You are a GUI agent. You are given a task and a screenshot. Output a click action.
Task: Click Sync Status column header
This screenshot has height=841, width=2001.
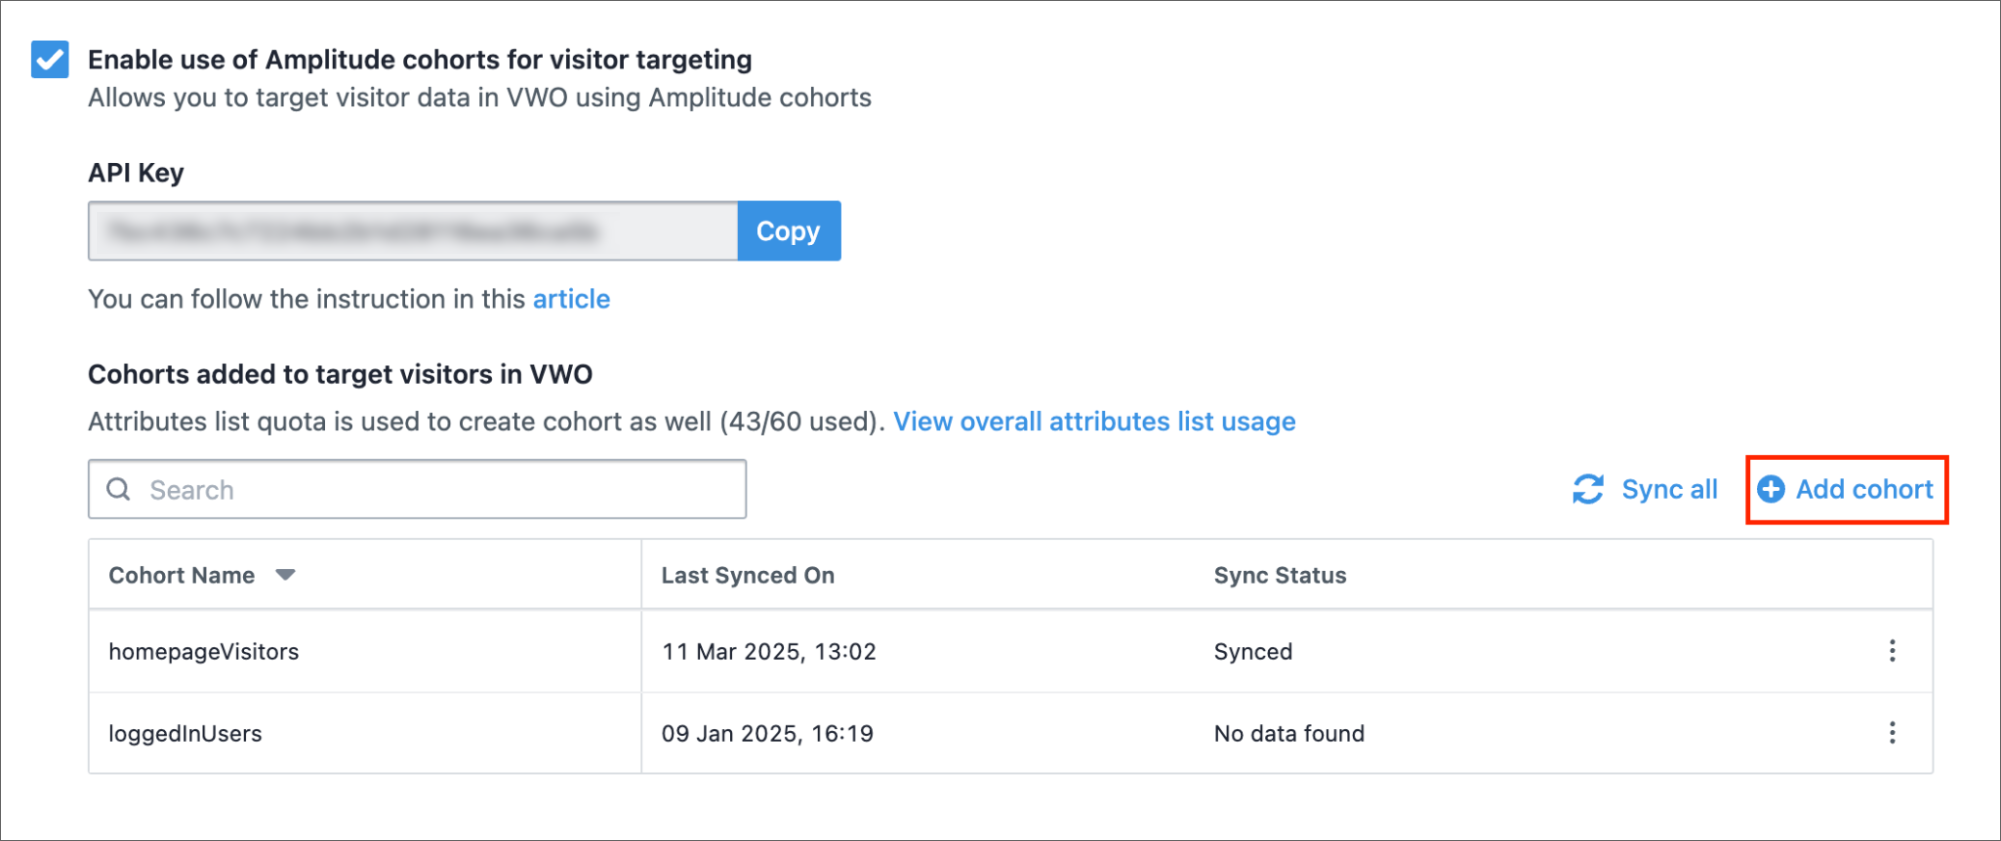1280,575
